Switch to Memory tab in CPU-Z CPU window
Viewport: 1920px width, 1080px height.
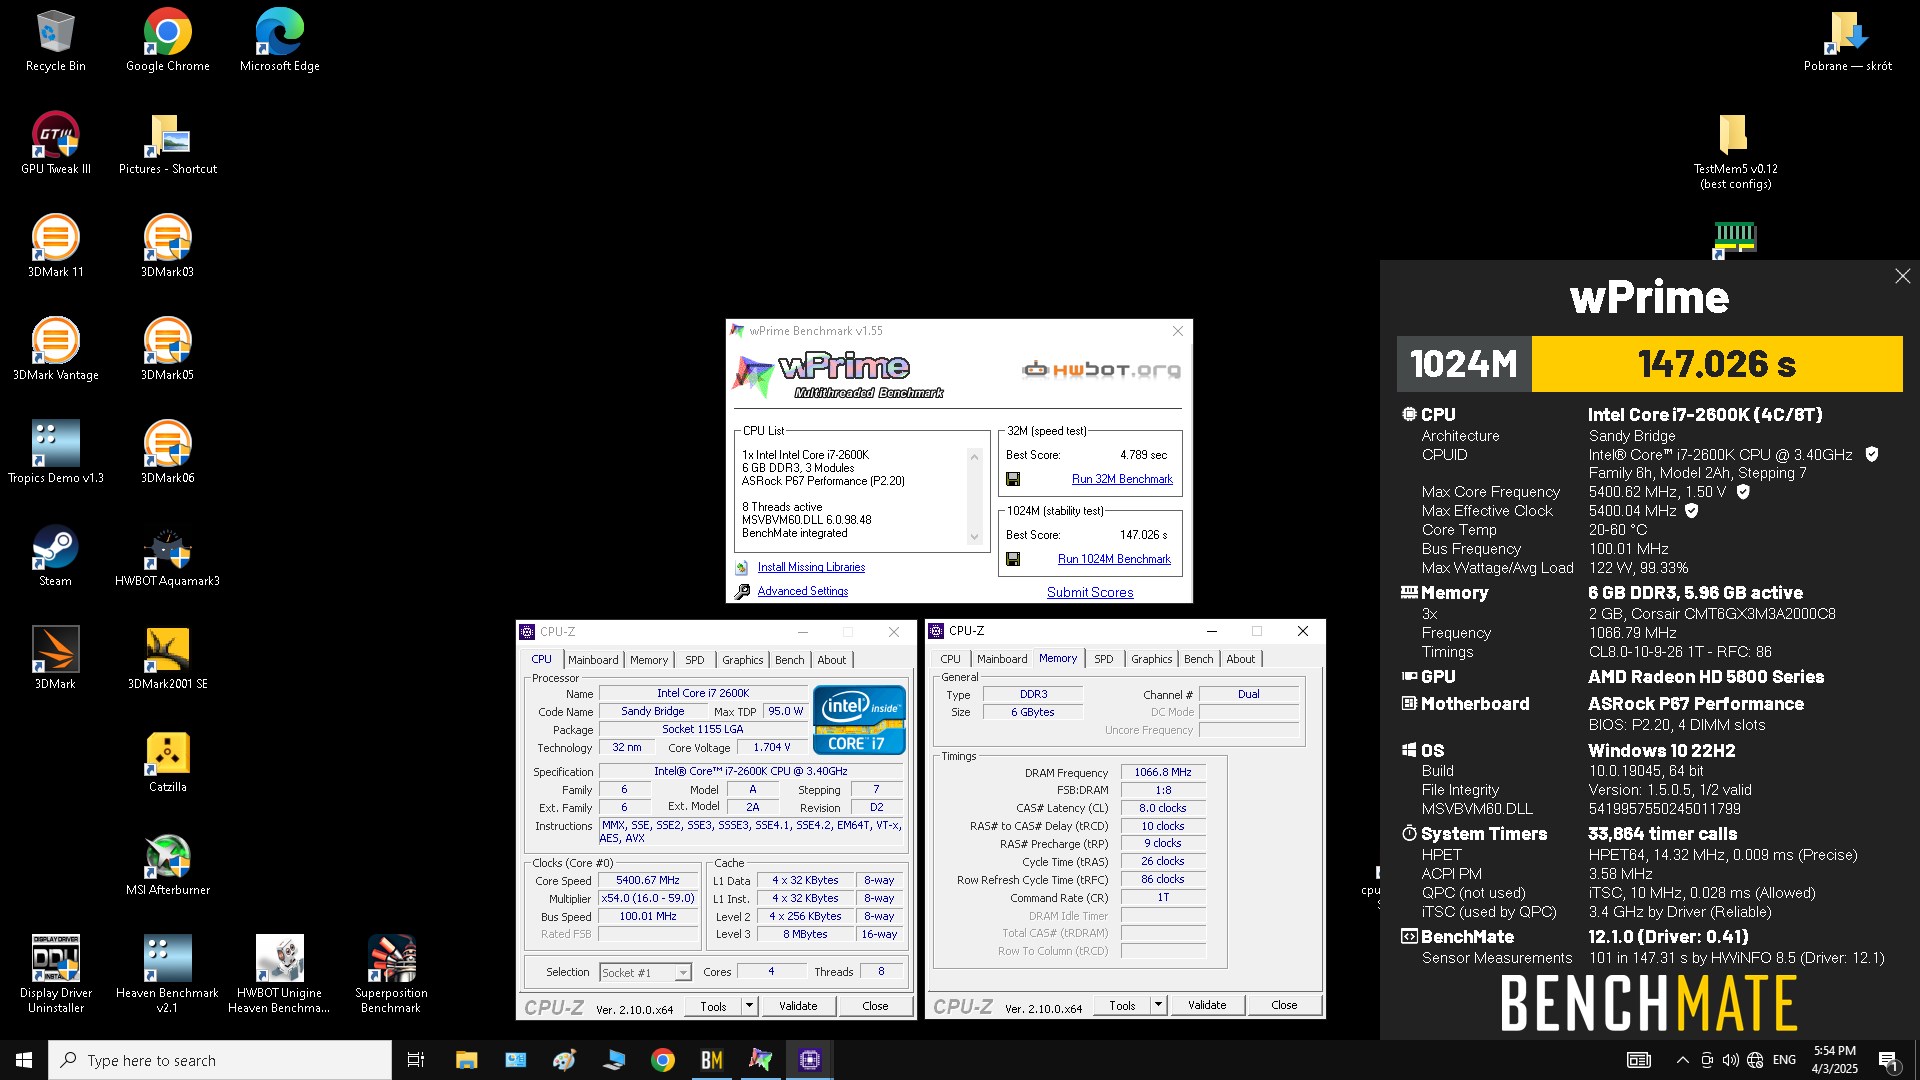click(x=649, y=660)
